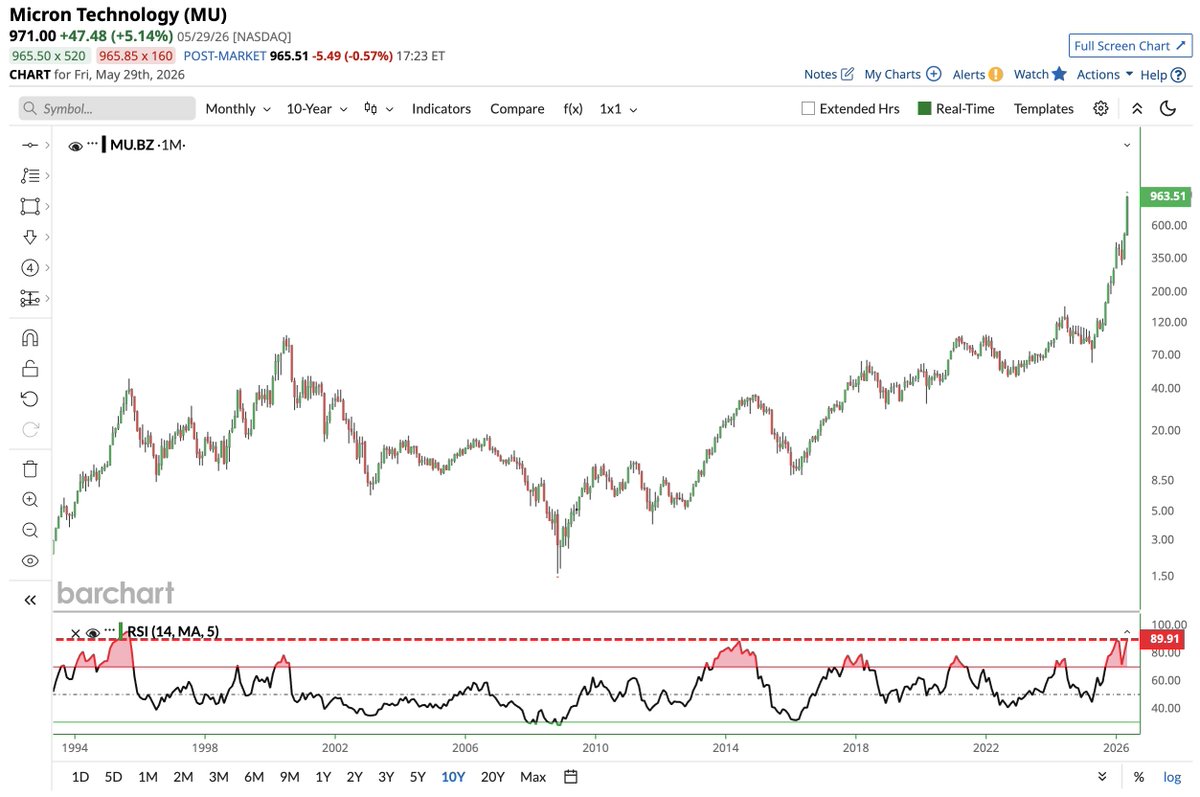The width and height of the screenshot is (1200, 797).
Task: Click the Notes link
Action: 820,74
